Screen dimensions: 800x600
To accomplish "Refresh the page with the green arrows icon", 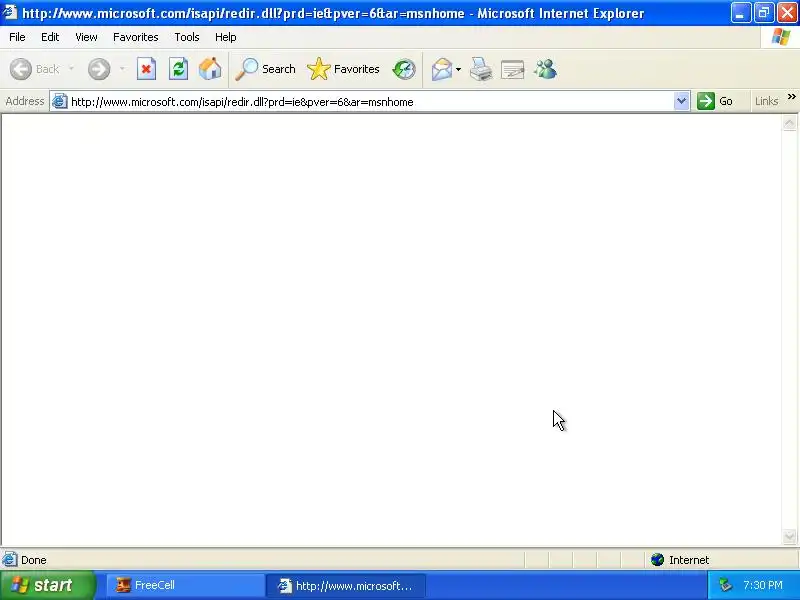I will 178,69.
